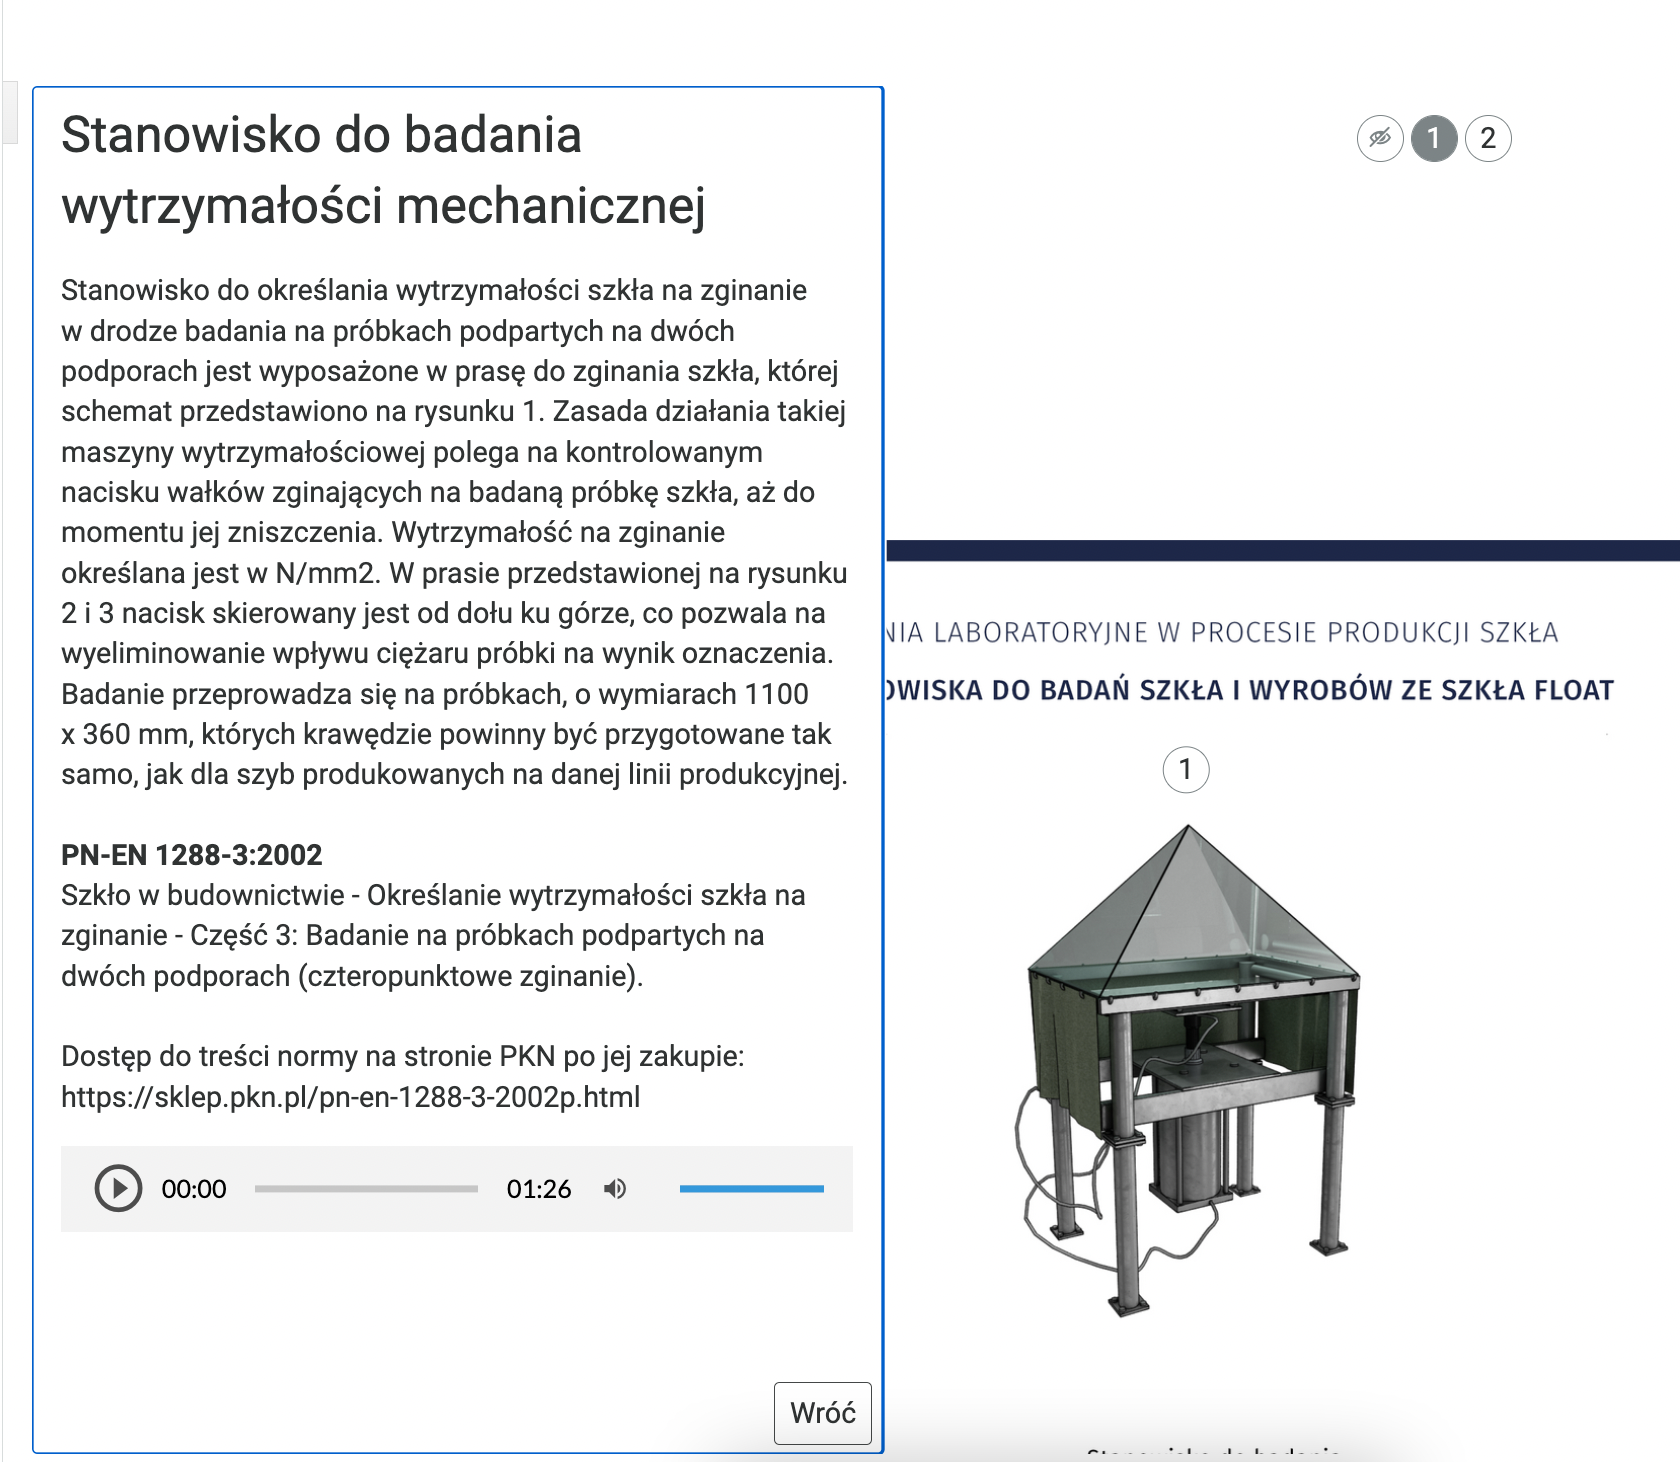Restart playback with the circular play icon
The height and width of the screenshot is (1462, 1680).
tap(118, 1189)
